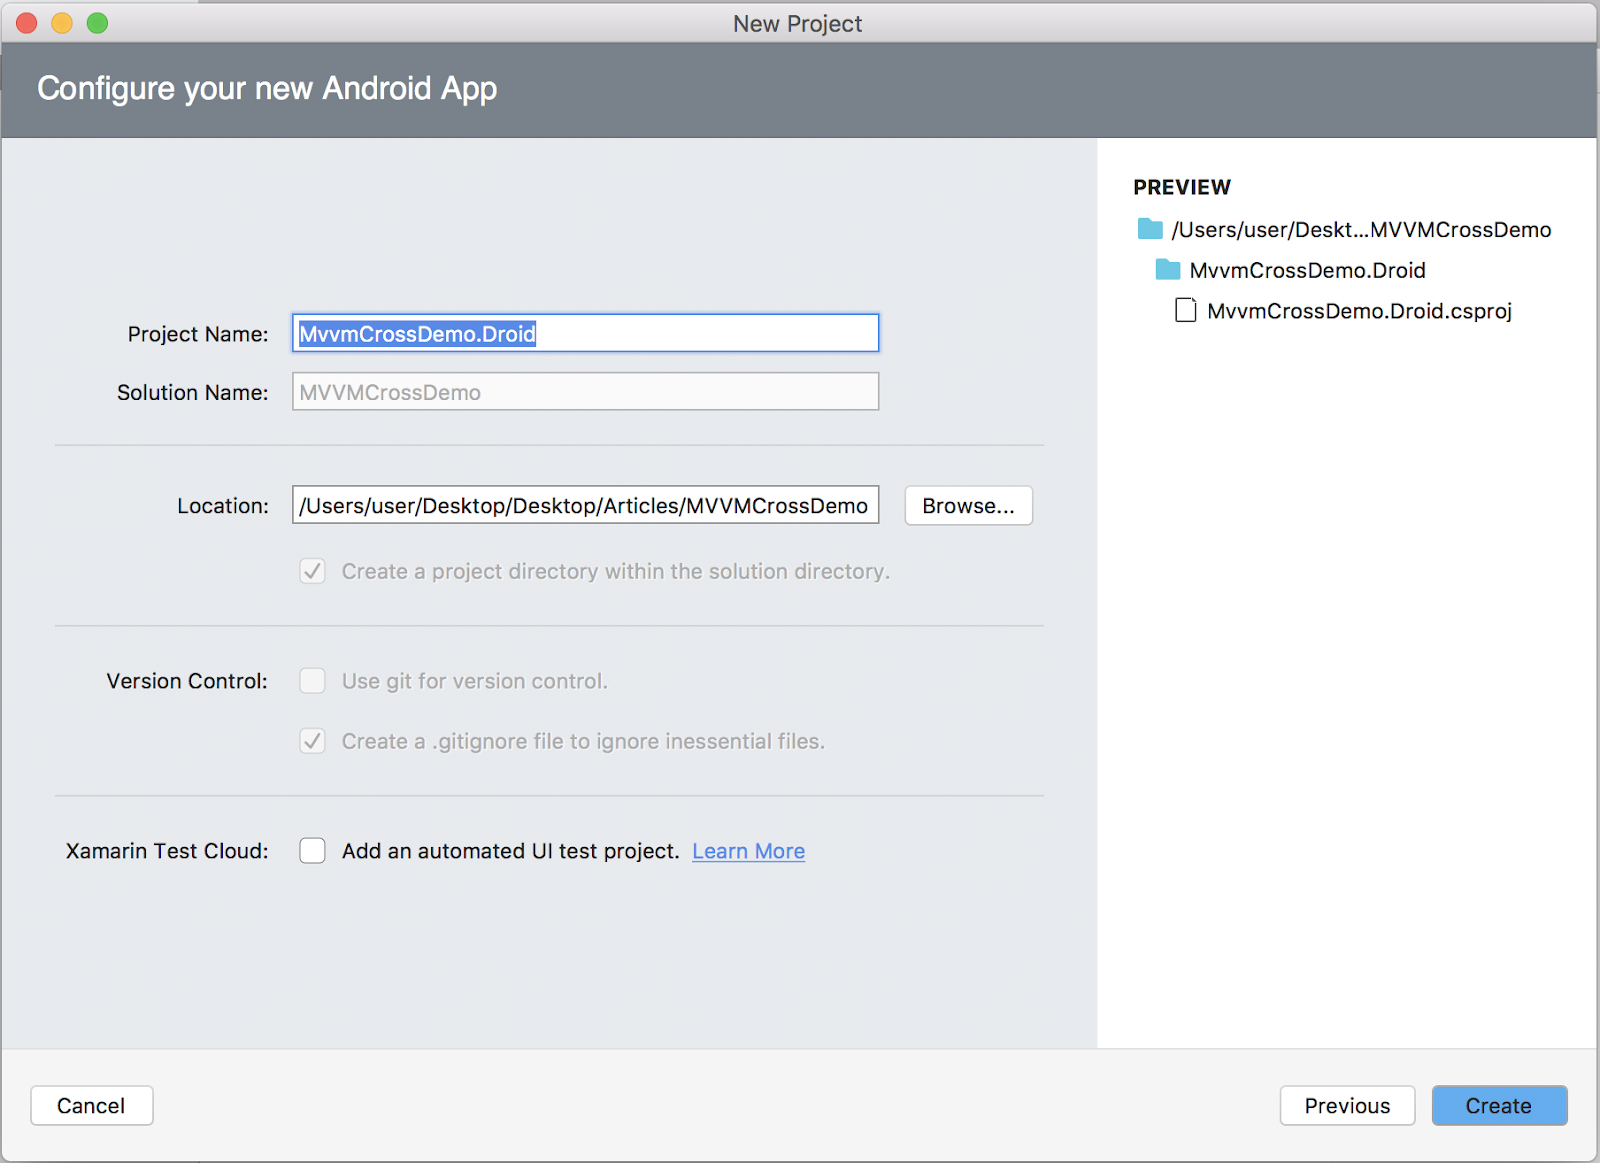Select MvvmCrossDemo.Droid.csproj in preview tree

point(1358,310)
